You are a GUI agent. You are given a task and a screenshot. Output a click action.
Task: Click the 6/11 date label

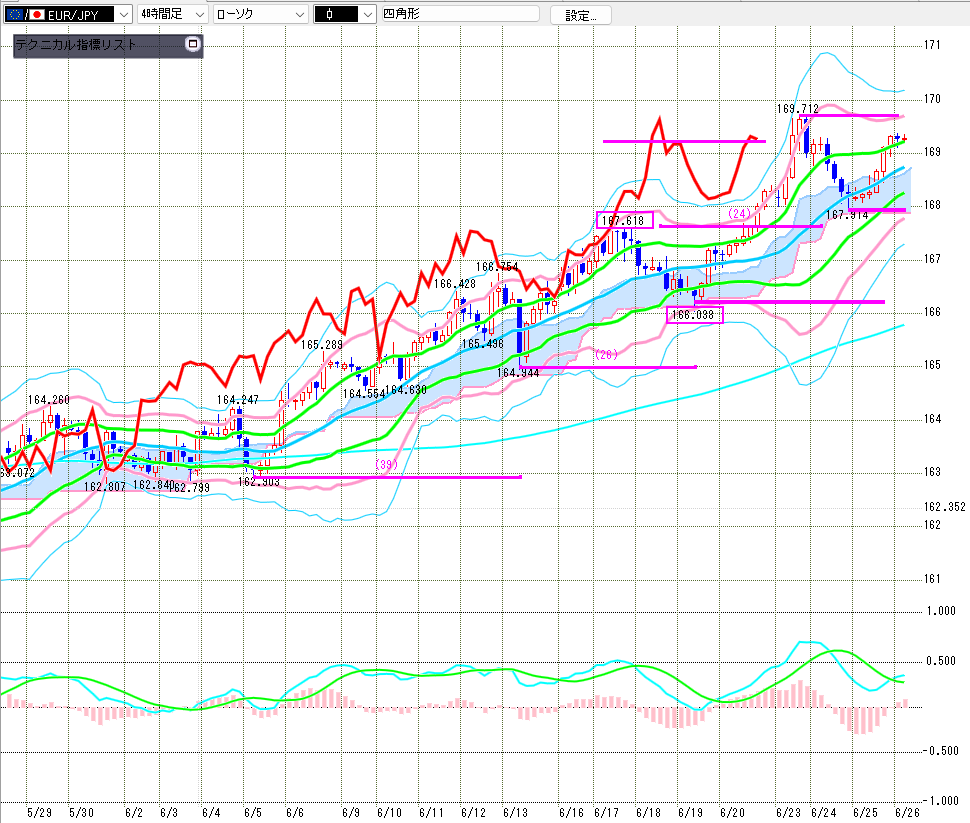click(431, 812)
